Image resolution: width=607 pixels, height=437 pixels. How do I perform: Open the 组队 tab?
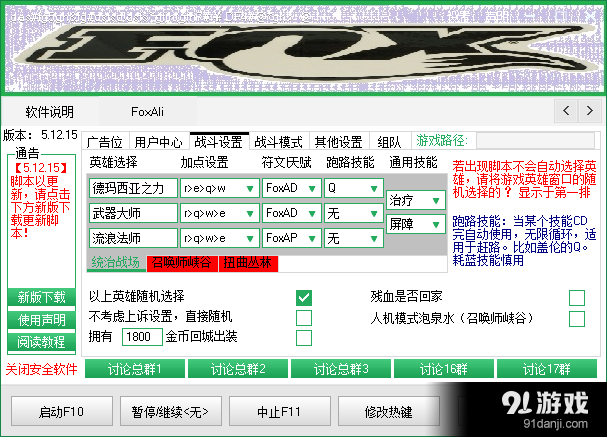389,142
